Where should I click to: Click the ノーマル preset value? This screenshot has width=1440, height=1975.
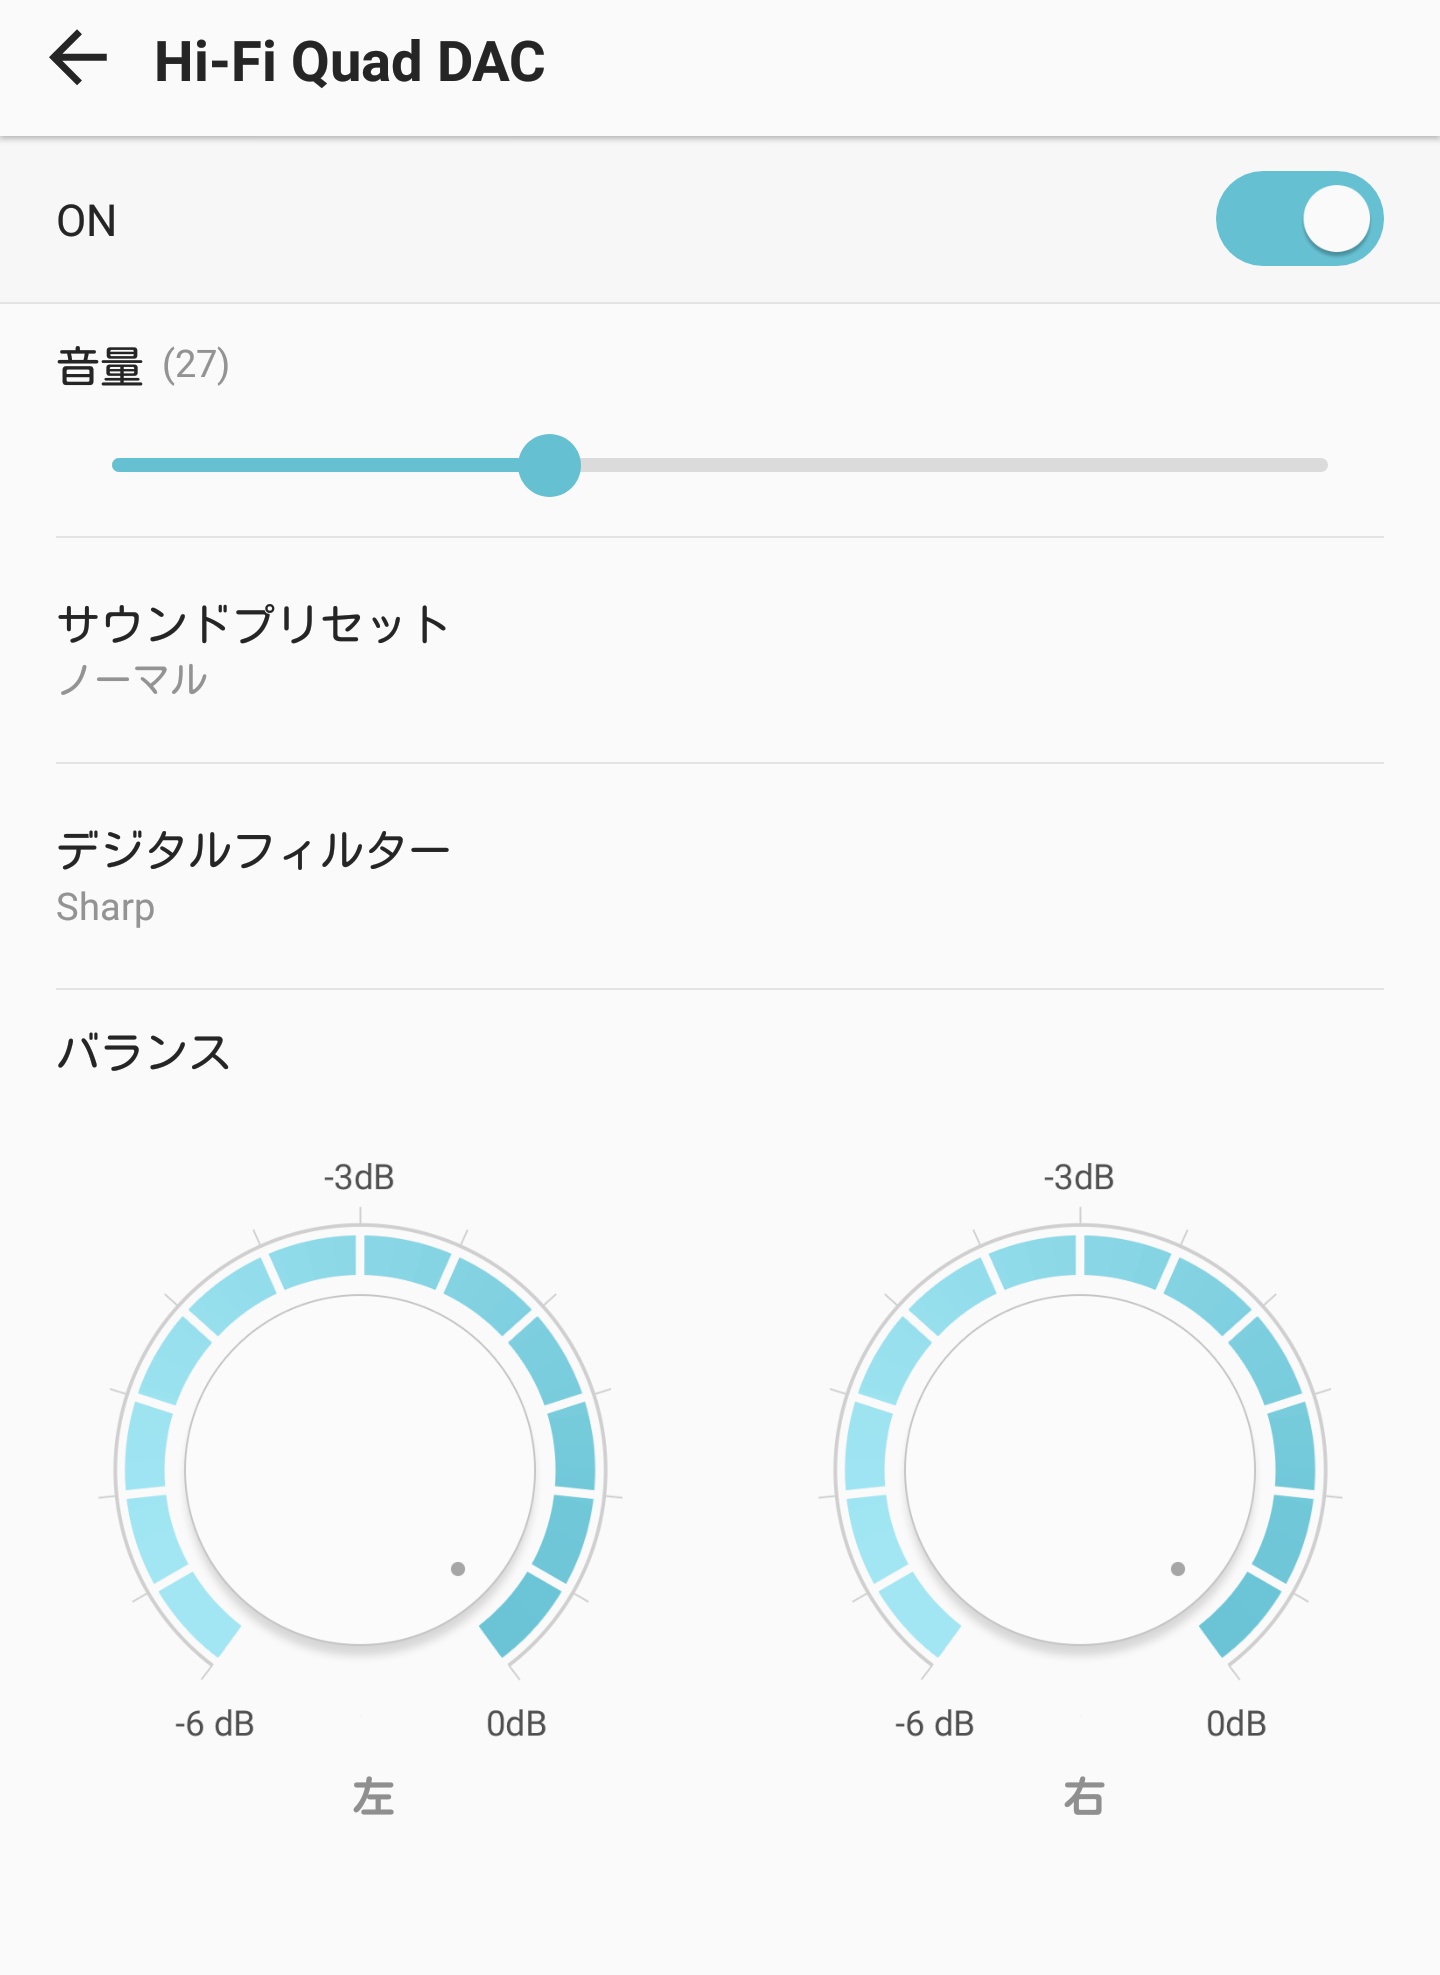tap(132, 680)
